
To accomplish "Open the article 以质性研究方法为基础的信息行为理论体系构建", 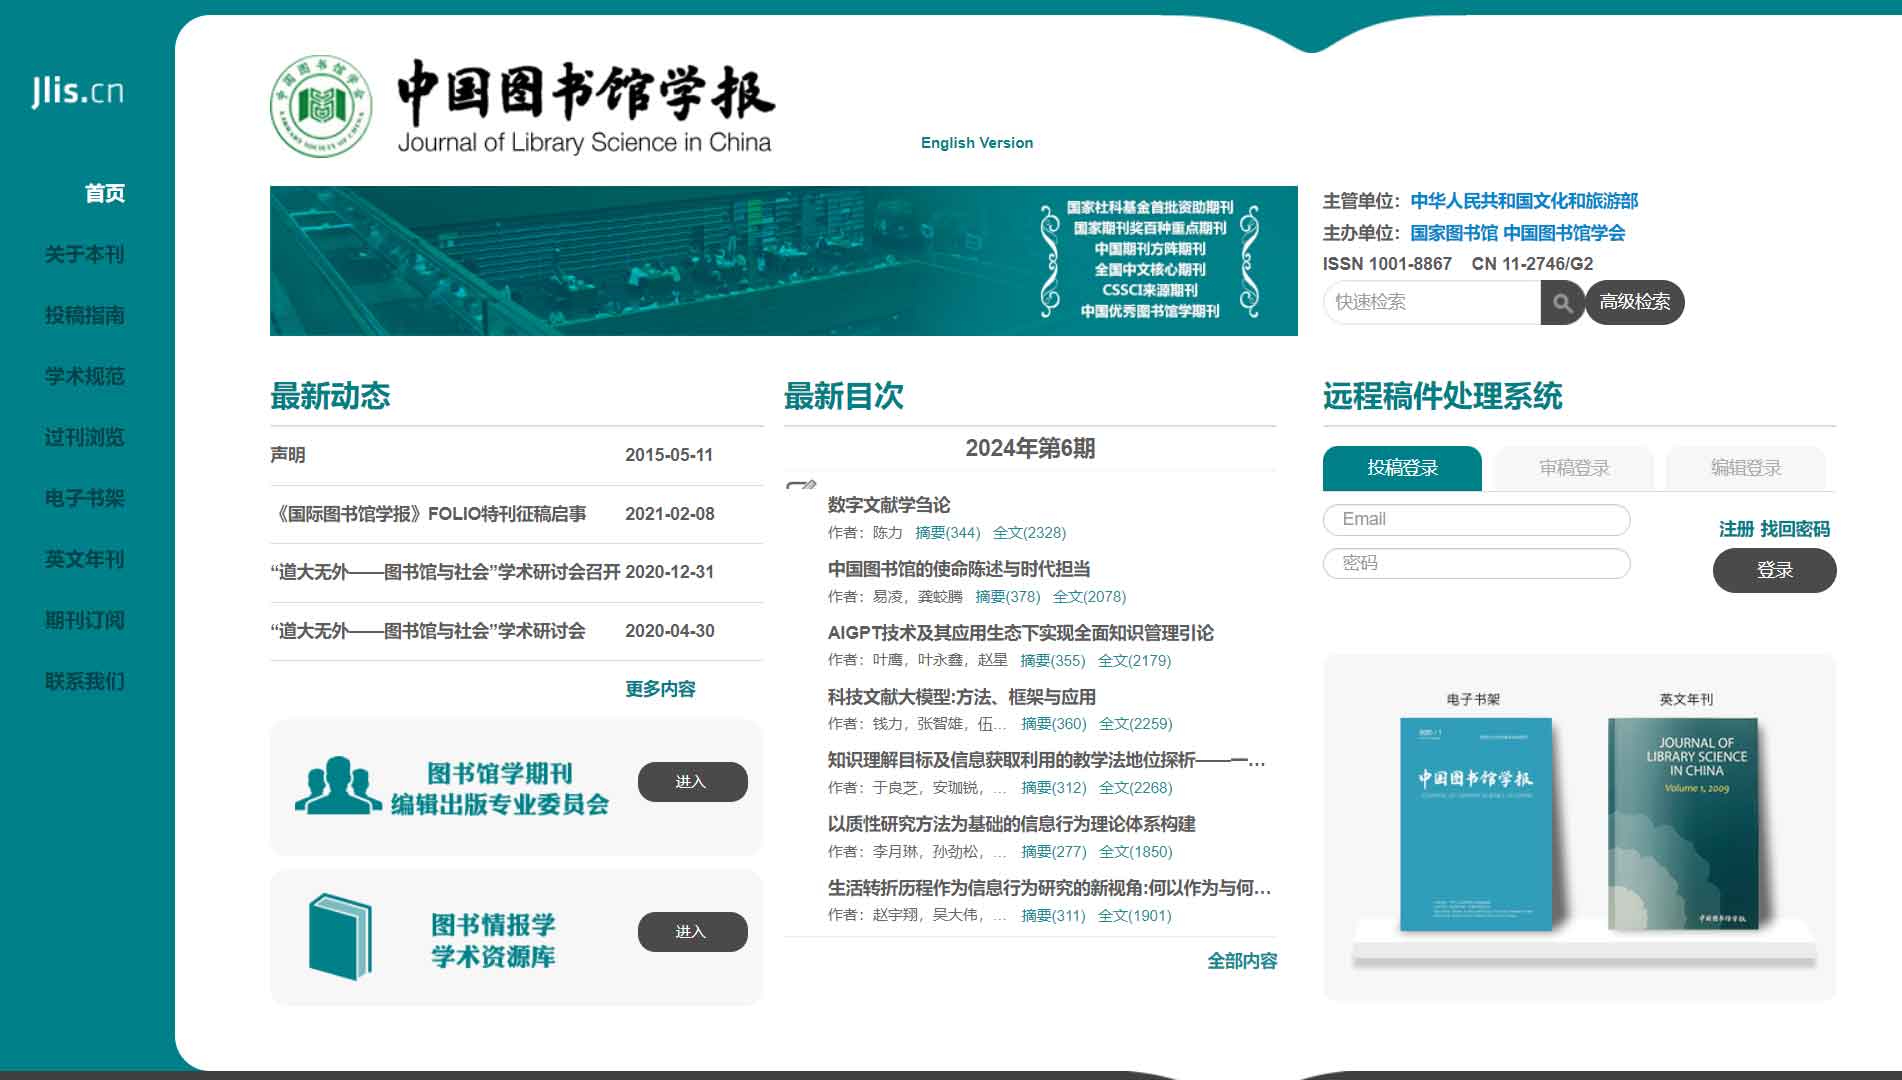I will [x=1011, y=824].
